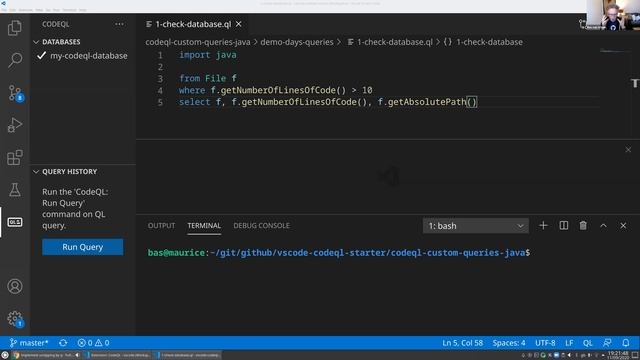Click 'import java' on line 1
Image resolution: width=640 pixels, height=360 pixels.
point(207,55)
